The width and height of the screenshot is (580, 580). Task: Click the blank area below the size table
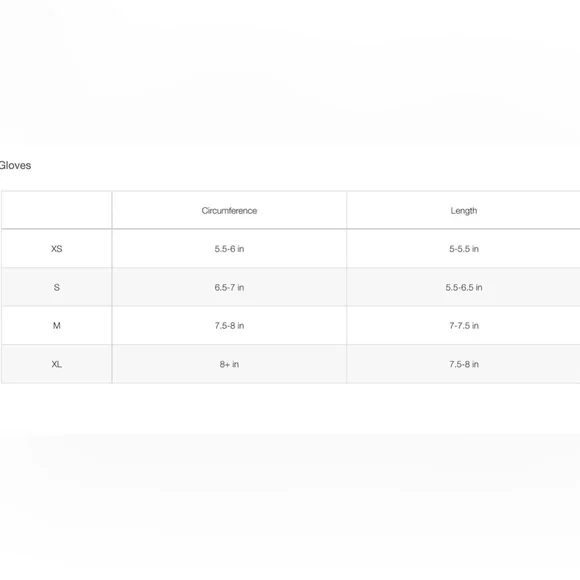click(x=290, y=481)
